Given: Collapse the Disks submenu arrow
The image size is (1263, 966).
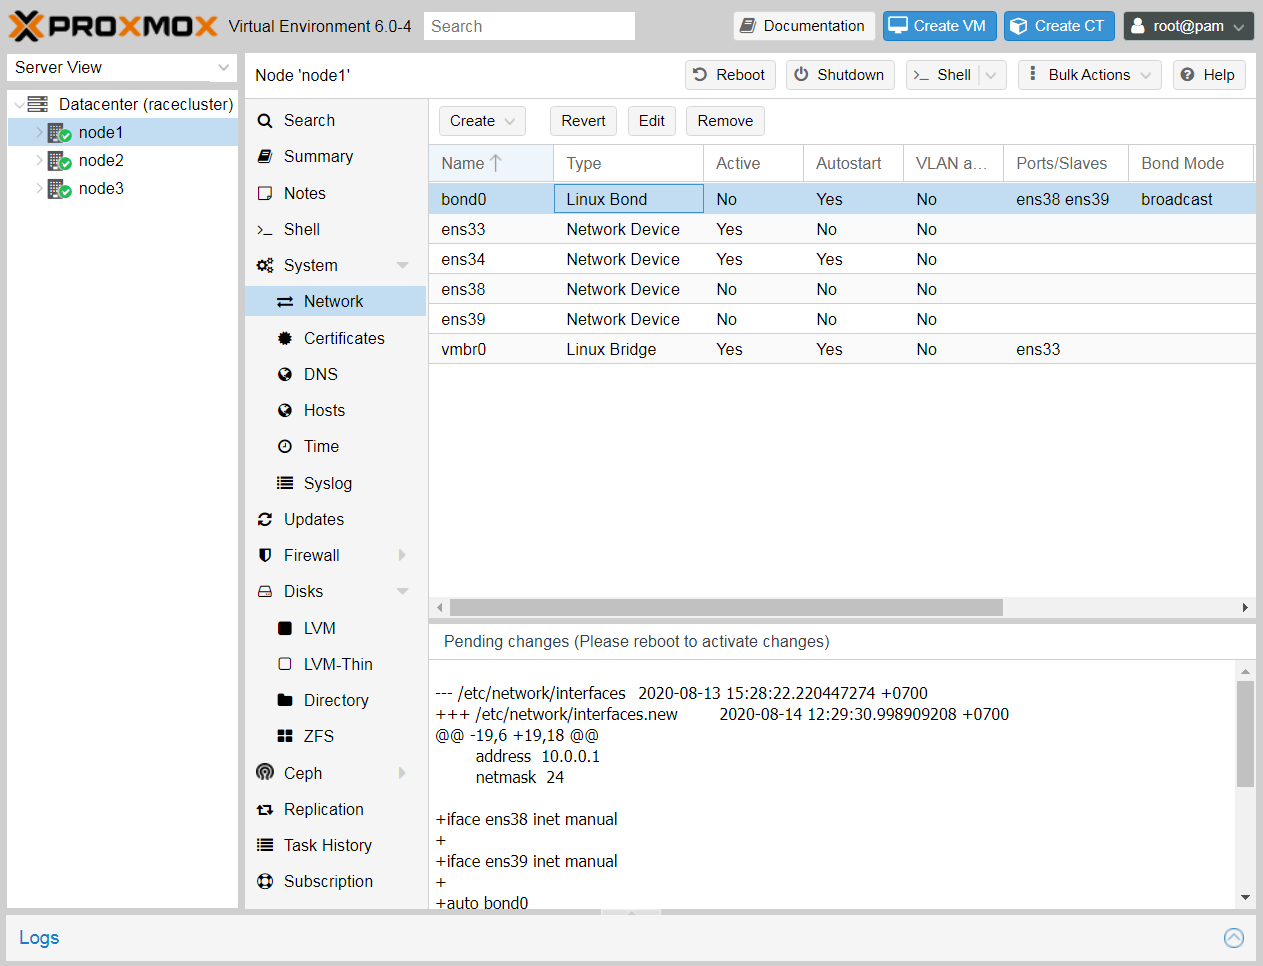Looking at the screenshot, I should pos(403,591).
